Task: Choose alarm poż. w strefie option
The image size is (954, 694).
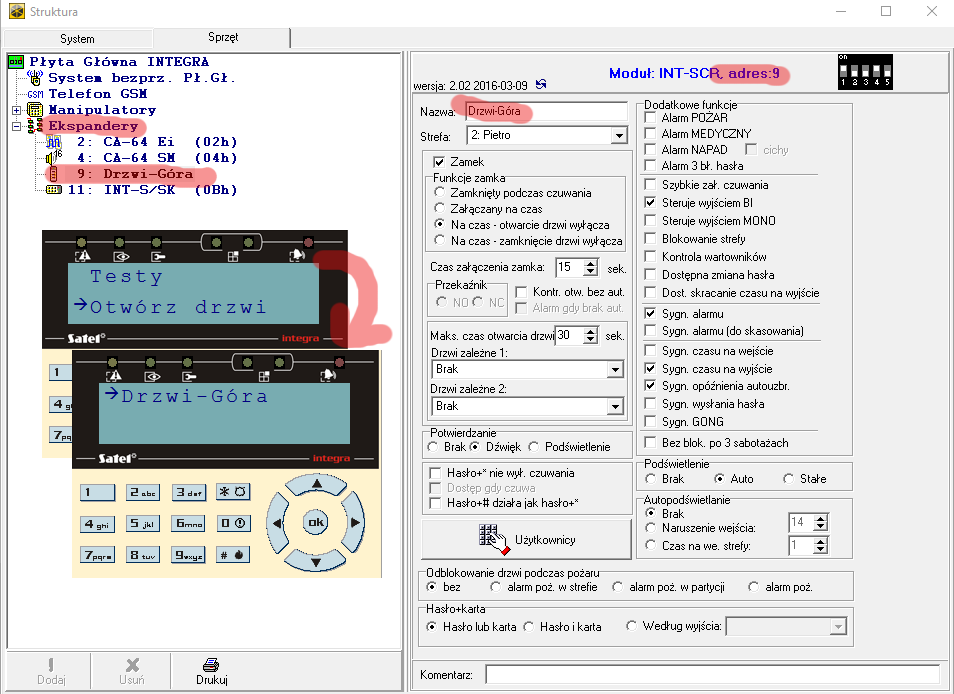Action: click(x=496, y=587)
